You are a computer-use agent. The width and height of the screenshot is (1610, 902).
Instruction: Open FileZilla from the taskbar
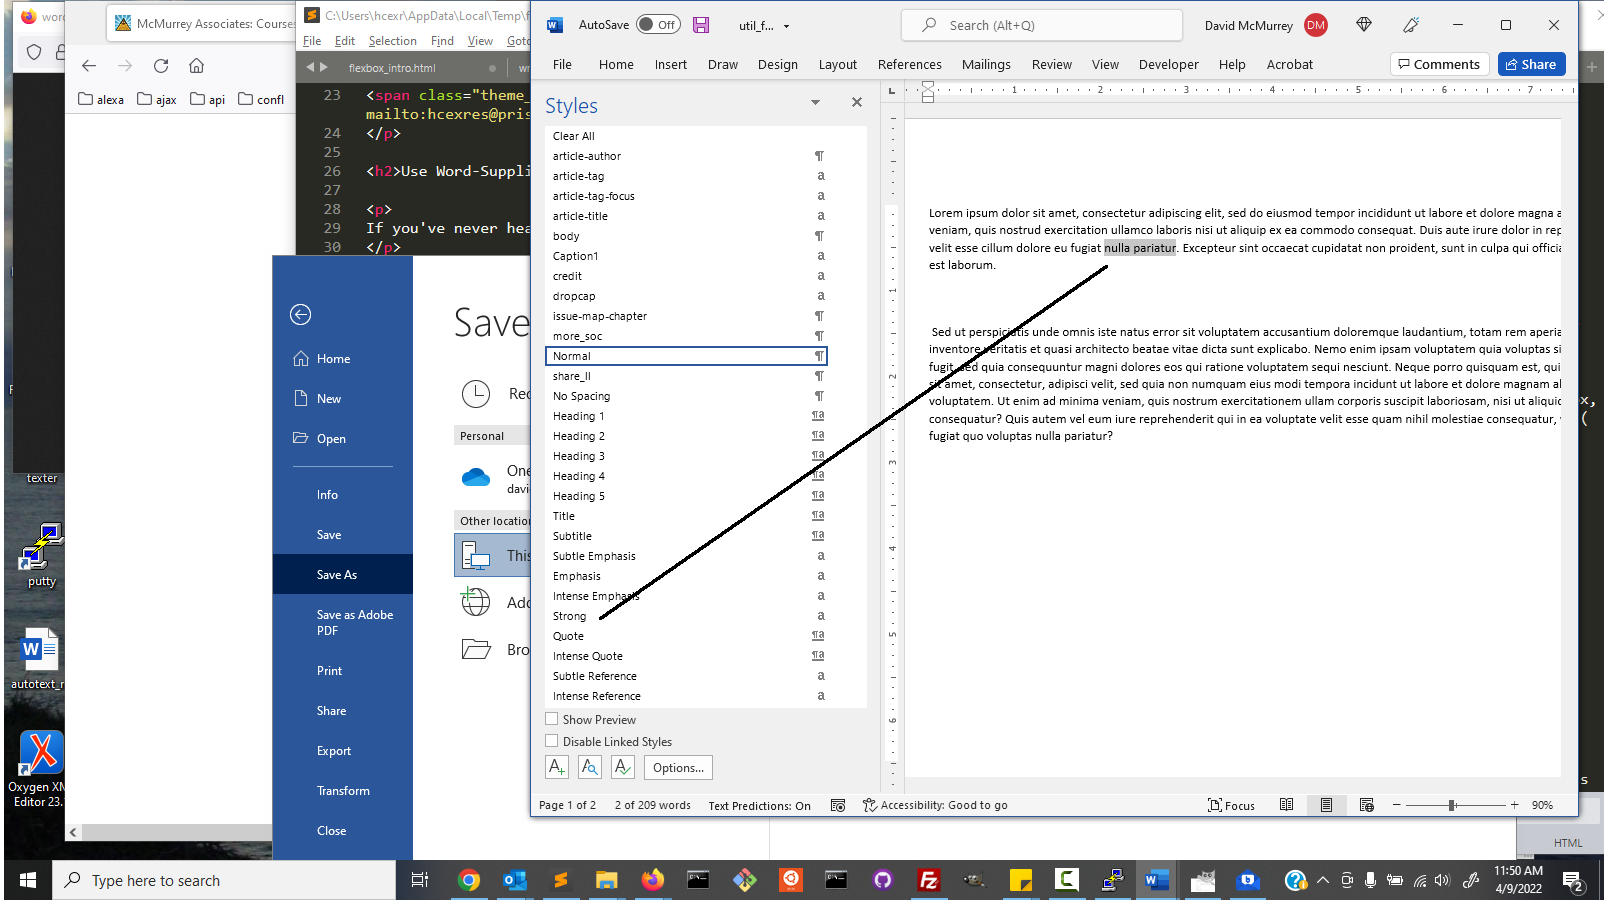click(x=928, y=881)
